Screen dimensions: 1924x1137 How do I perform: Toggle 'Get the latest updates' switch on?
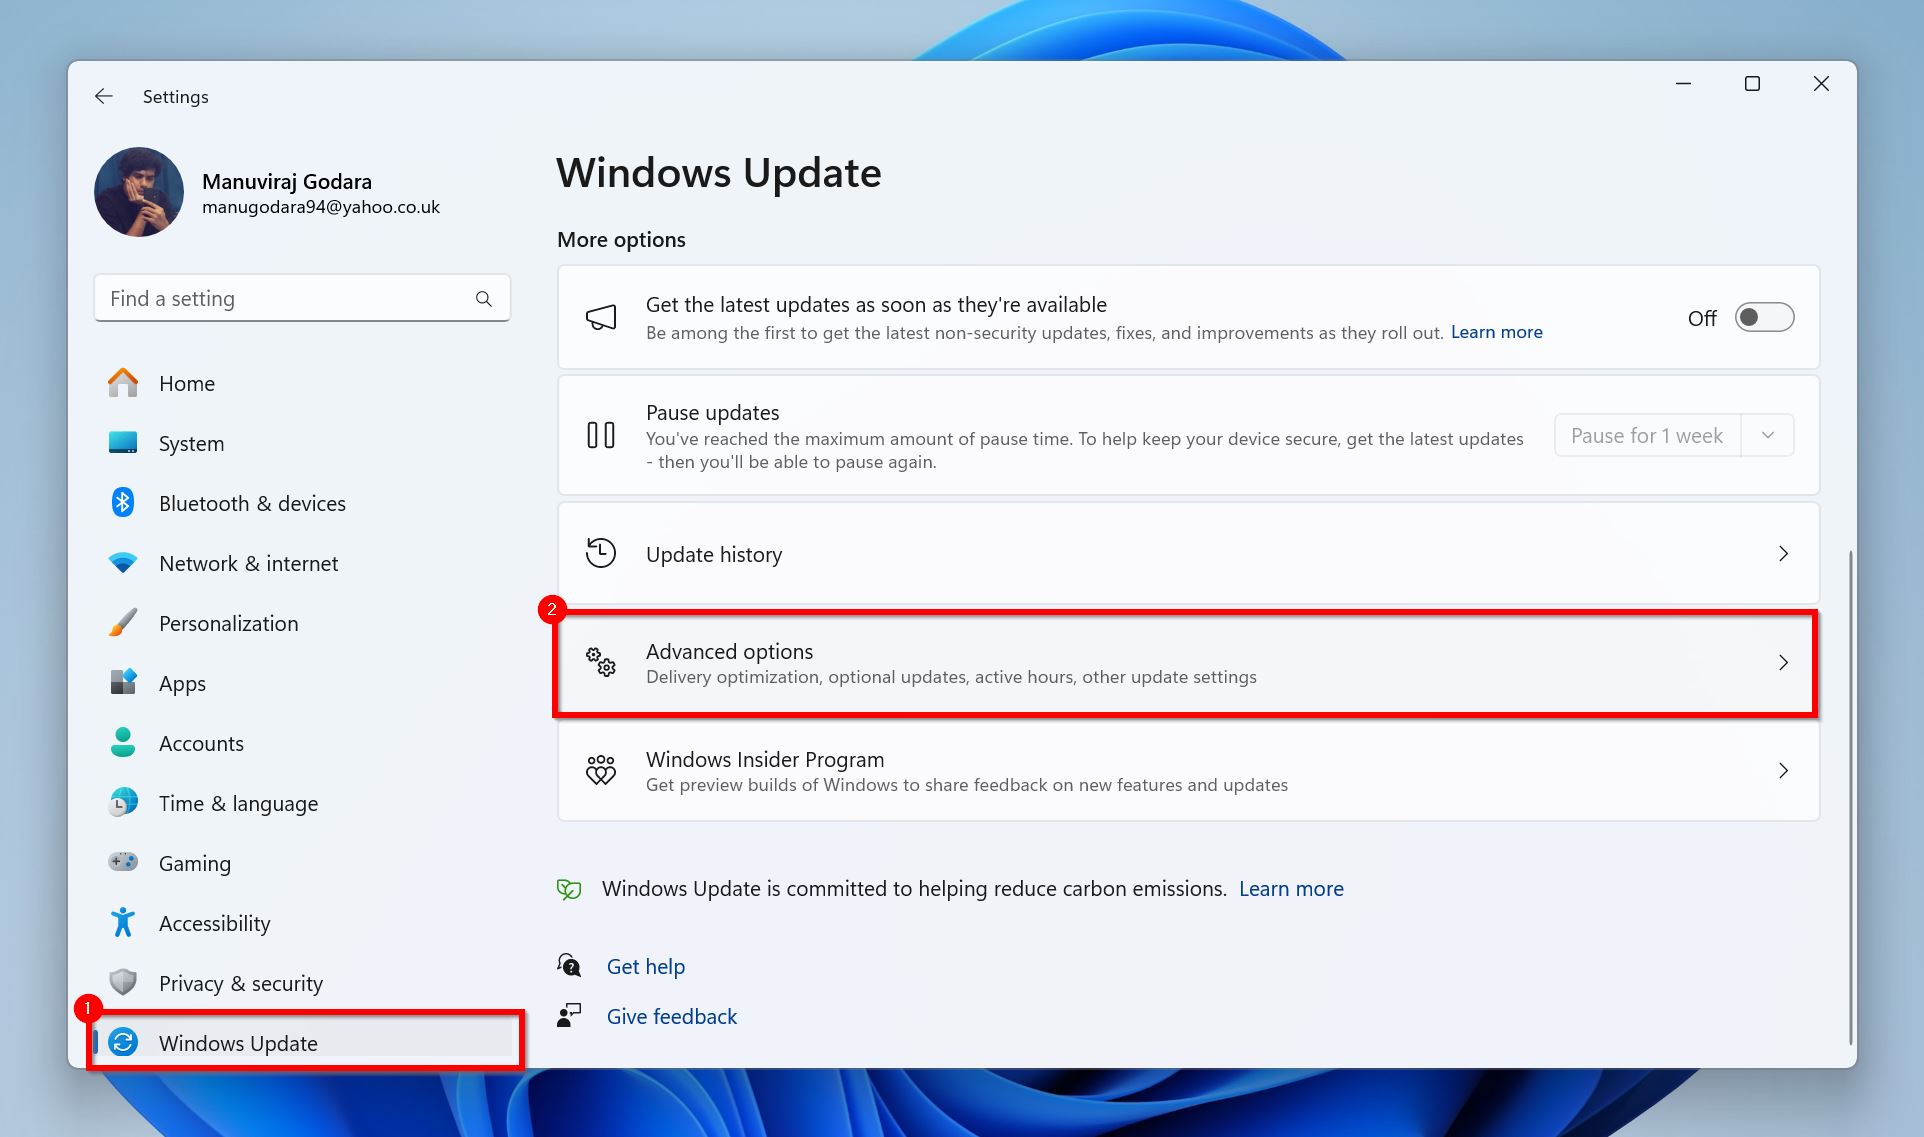1764,318
